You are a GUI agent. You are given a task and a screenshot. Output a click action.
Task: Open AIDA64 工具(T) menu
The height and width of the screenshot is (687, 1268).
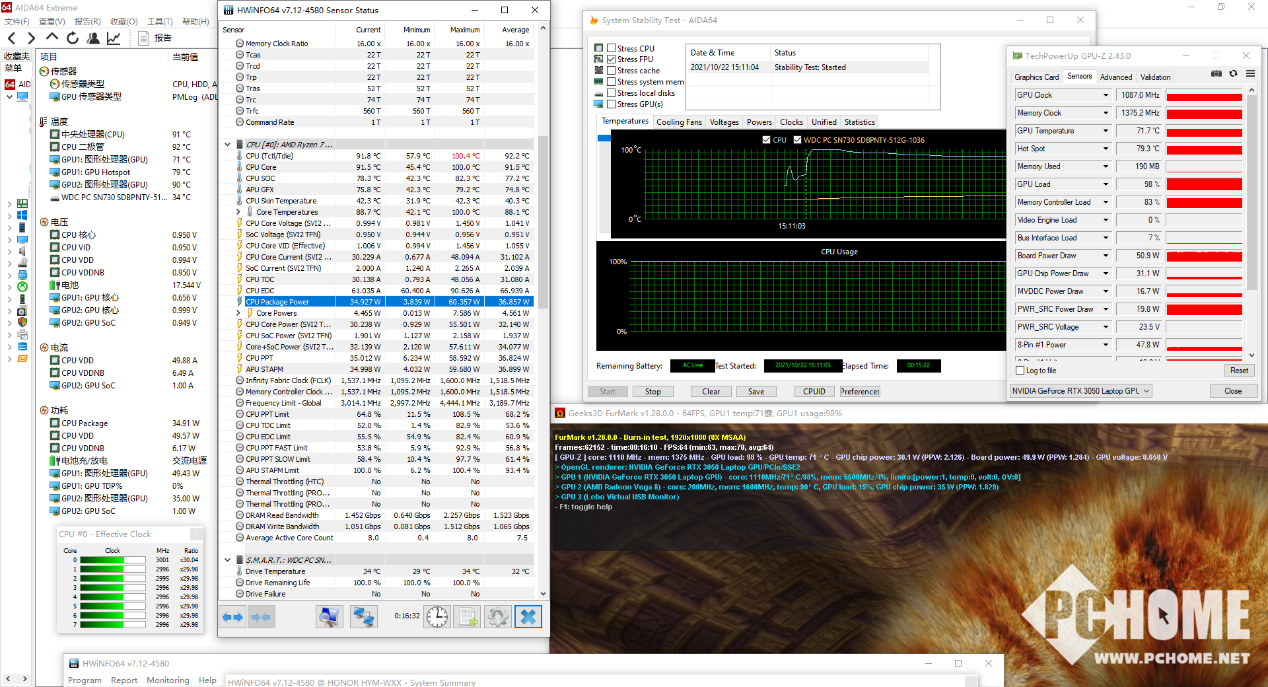[x=160, y=21]
